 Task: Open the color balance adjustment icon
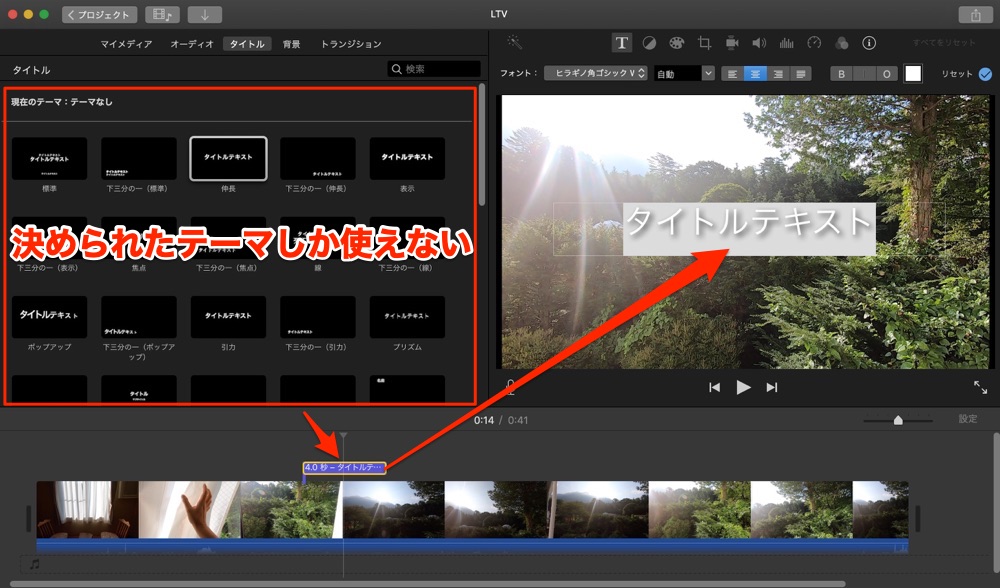click(649, 43)
